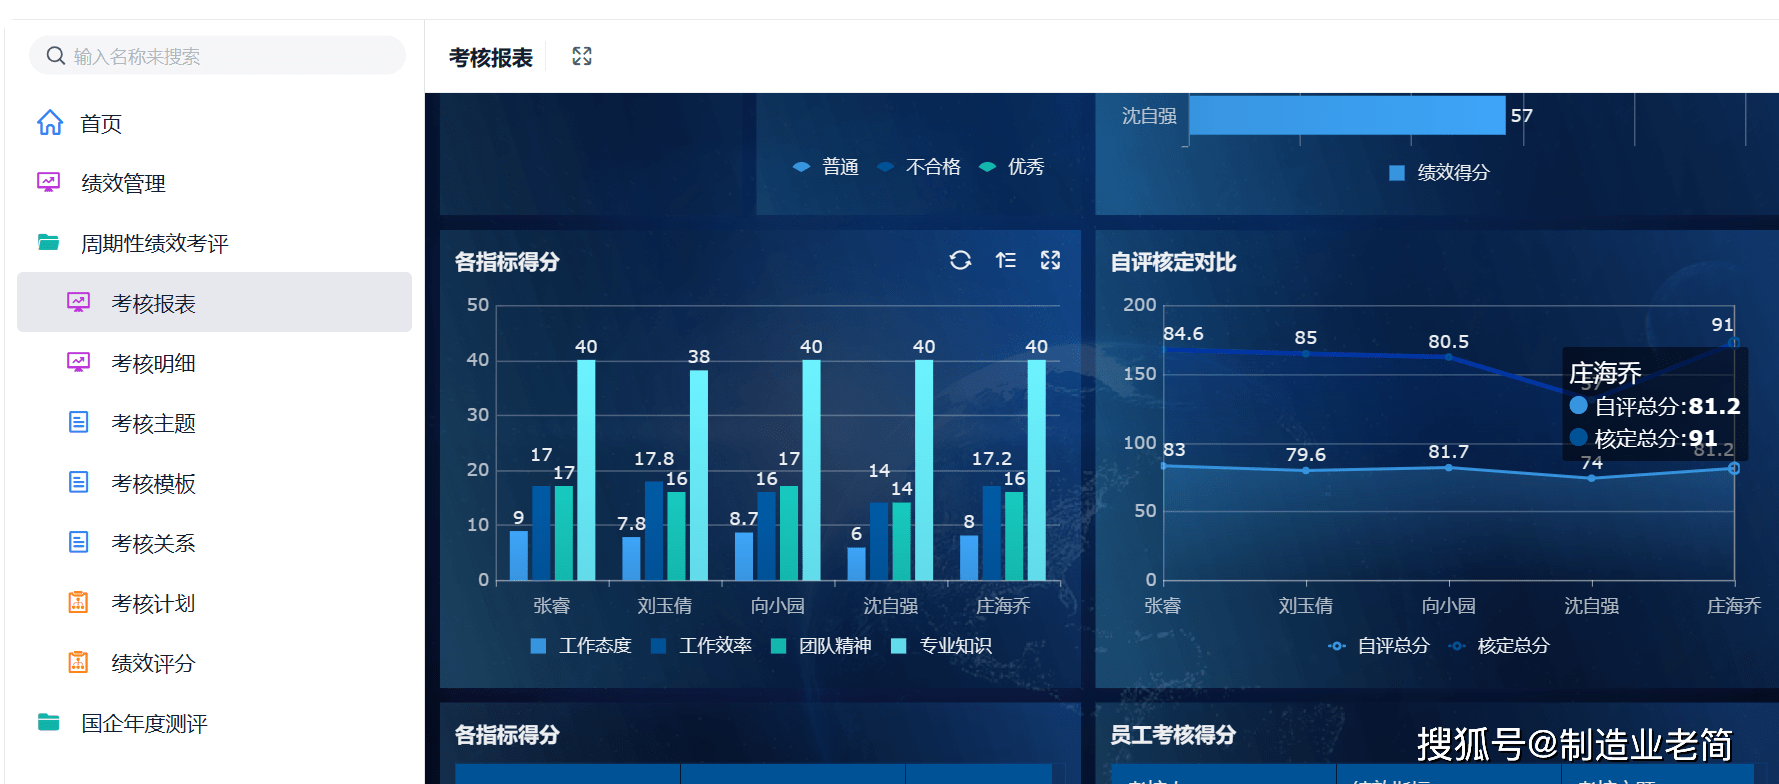Toggle 绩效得分 legend series
This screenshot has width=1779, height=784.
[x=1439, y=173]
